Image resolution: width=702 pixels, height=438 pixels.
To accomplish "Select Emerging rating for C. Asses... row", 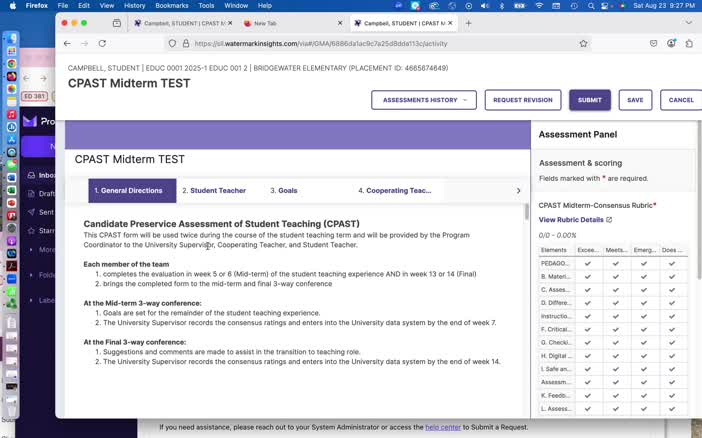I will coord(644,290).
